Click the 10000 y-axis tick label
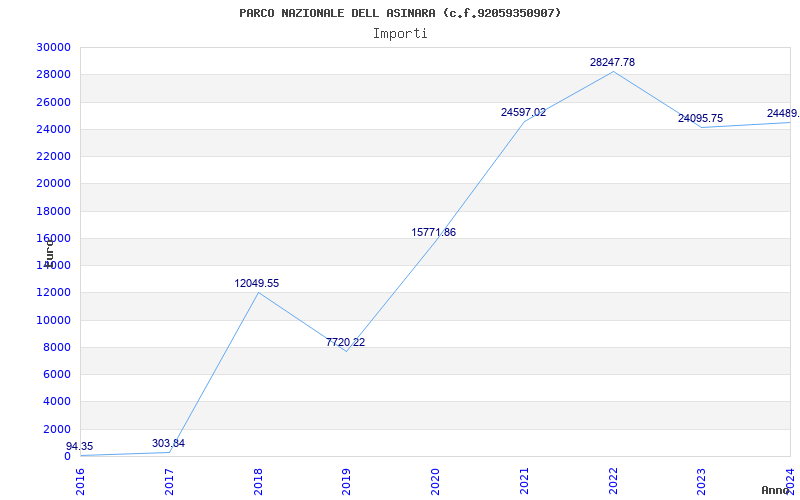 pyautogui.click(x=53, y=320)
